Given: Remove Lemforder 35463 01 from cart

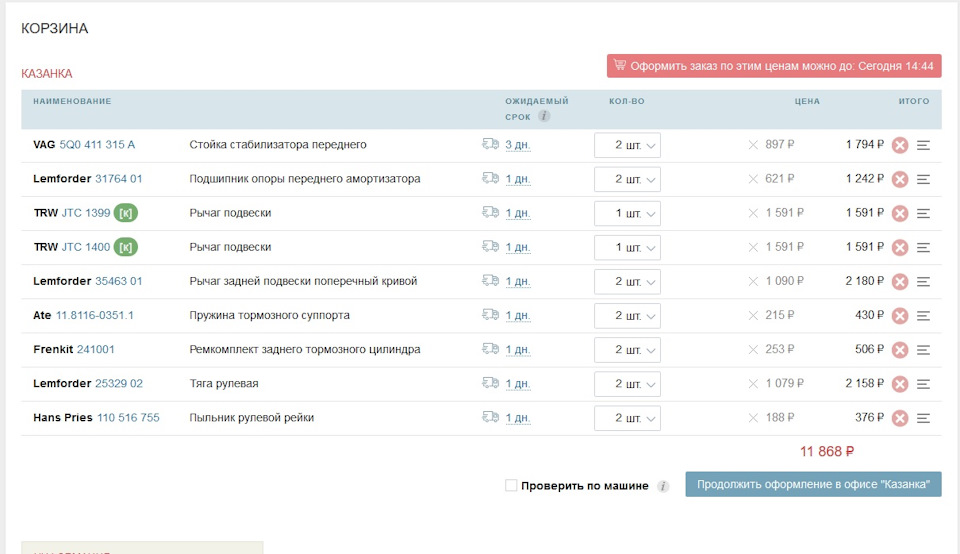Looking at the screenshot, I should pos(899,282).
